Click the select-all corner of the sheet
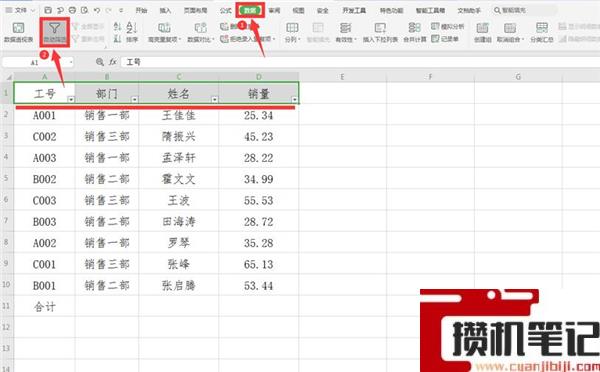 [x=7, y=77]
